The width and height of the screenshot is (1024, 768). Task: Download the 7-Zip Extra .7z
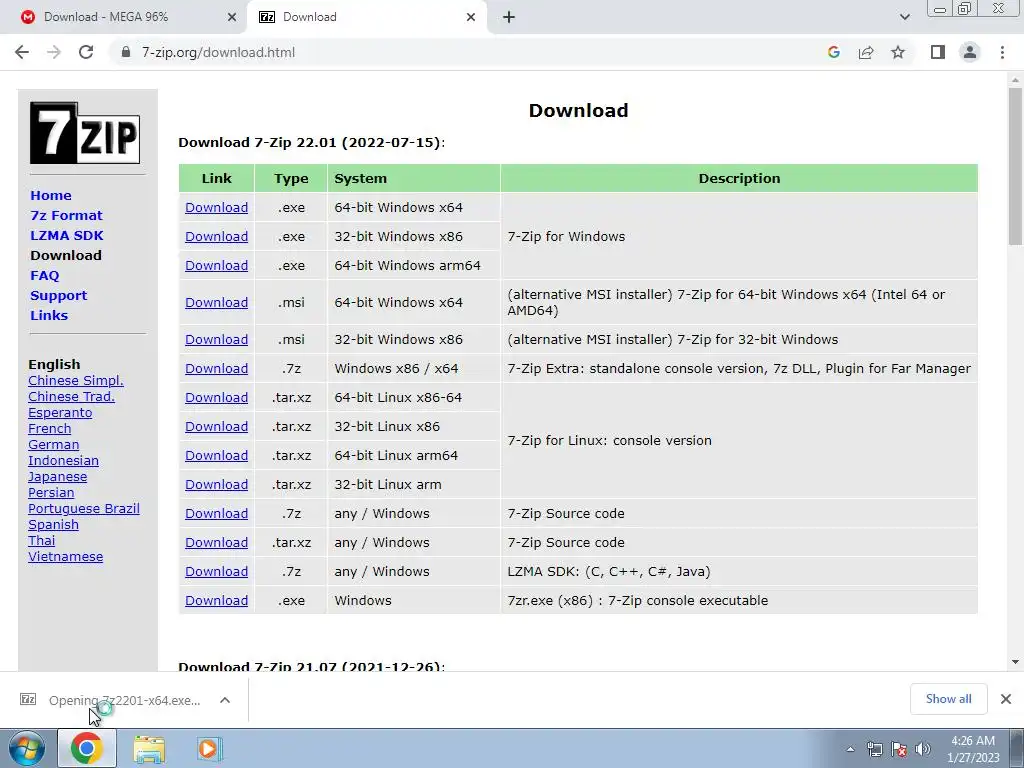216,368
